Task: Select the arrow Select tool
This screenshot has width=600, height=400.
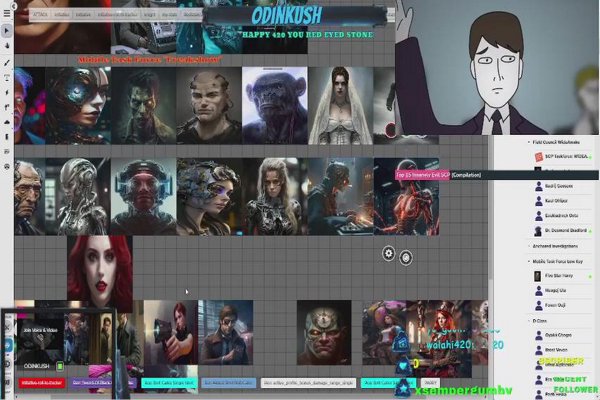Action: (x=7, y=31)
